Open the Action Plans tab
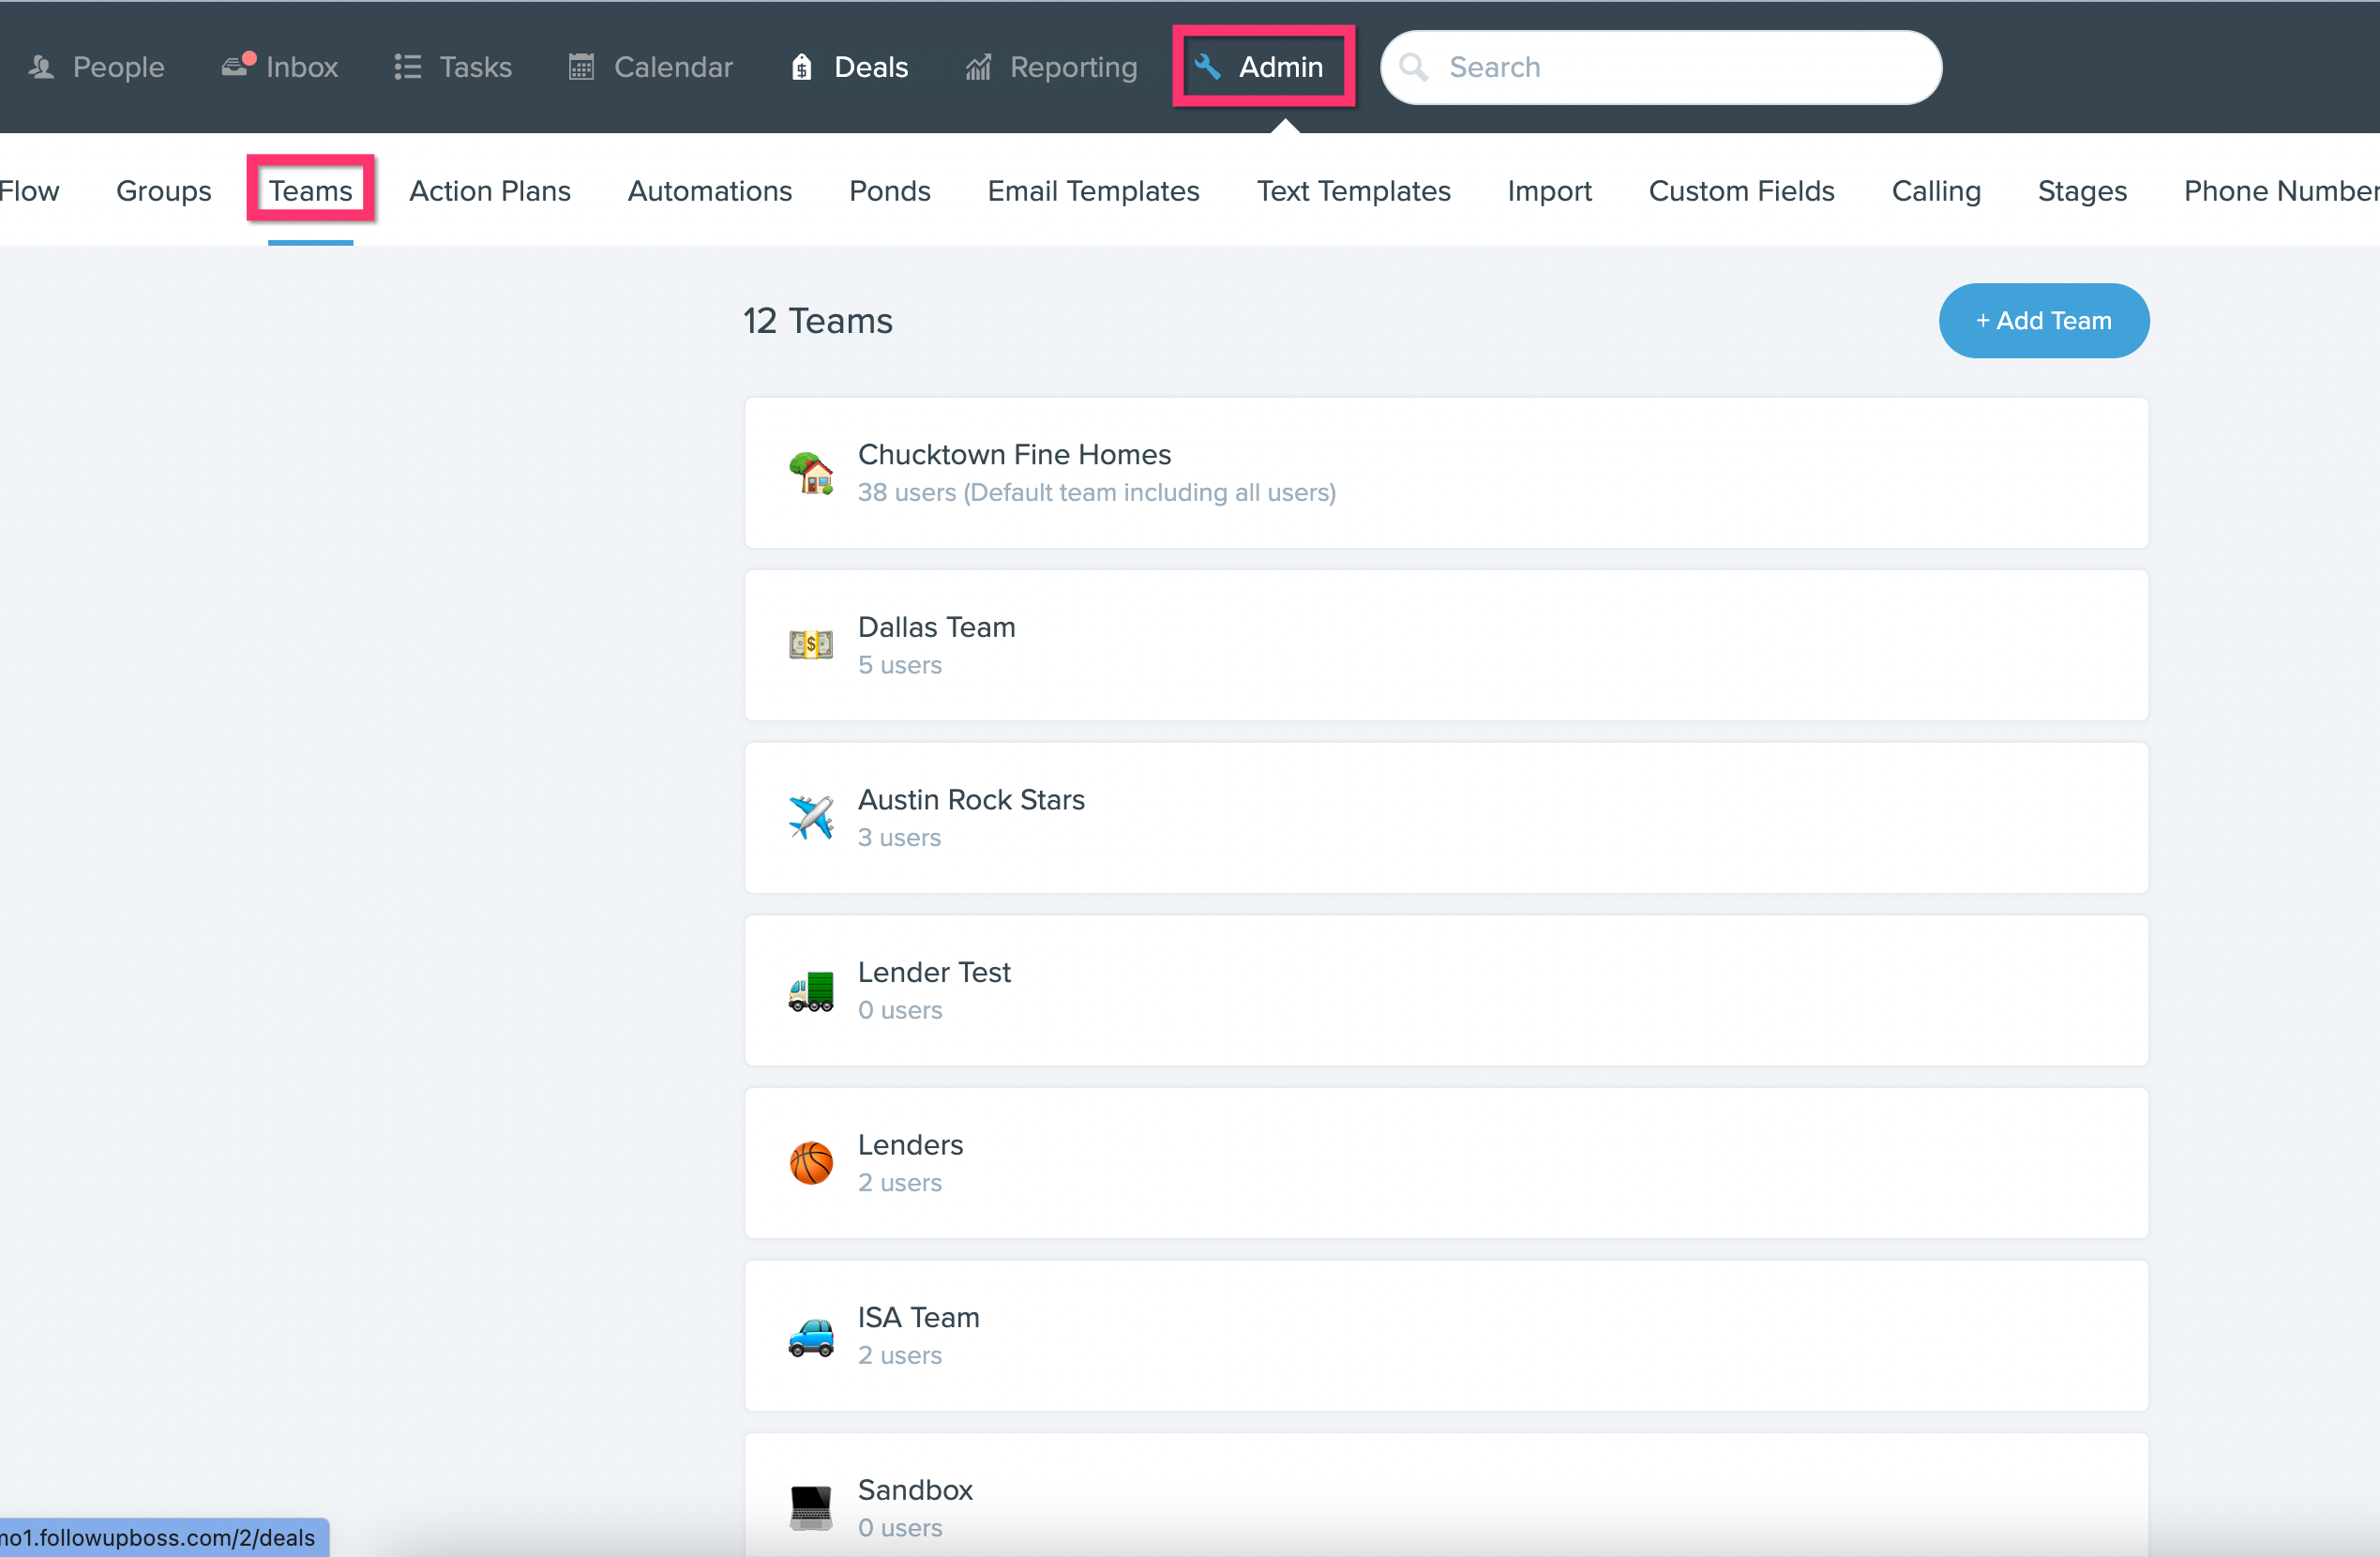Image resolution: width=2380 pixels, height=1557 pixels. (490, 191)
